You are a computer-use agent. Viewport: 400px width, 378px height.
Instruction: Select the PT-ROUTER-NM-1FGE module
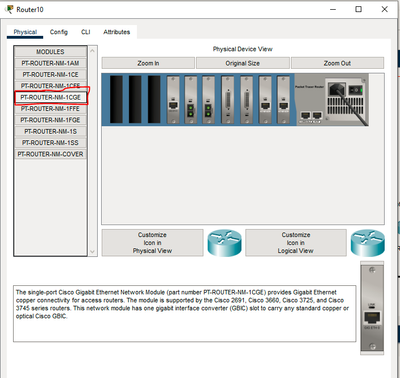[x=50, y=120]
